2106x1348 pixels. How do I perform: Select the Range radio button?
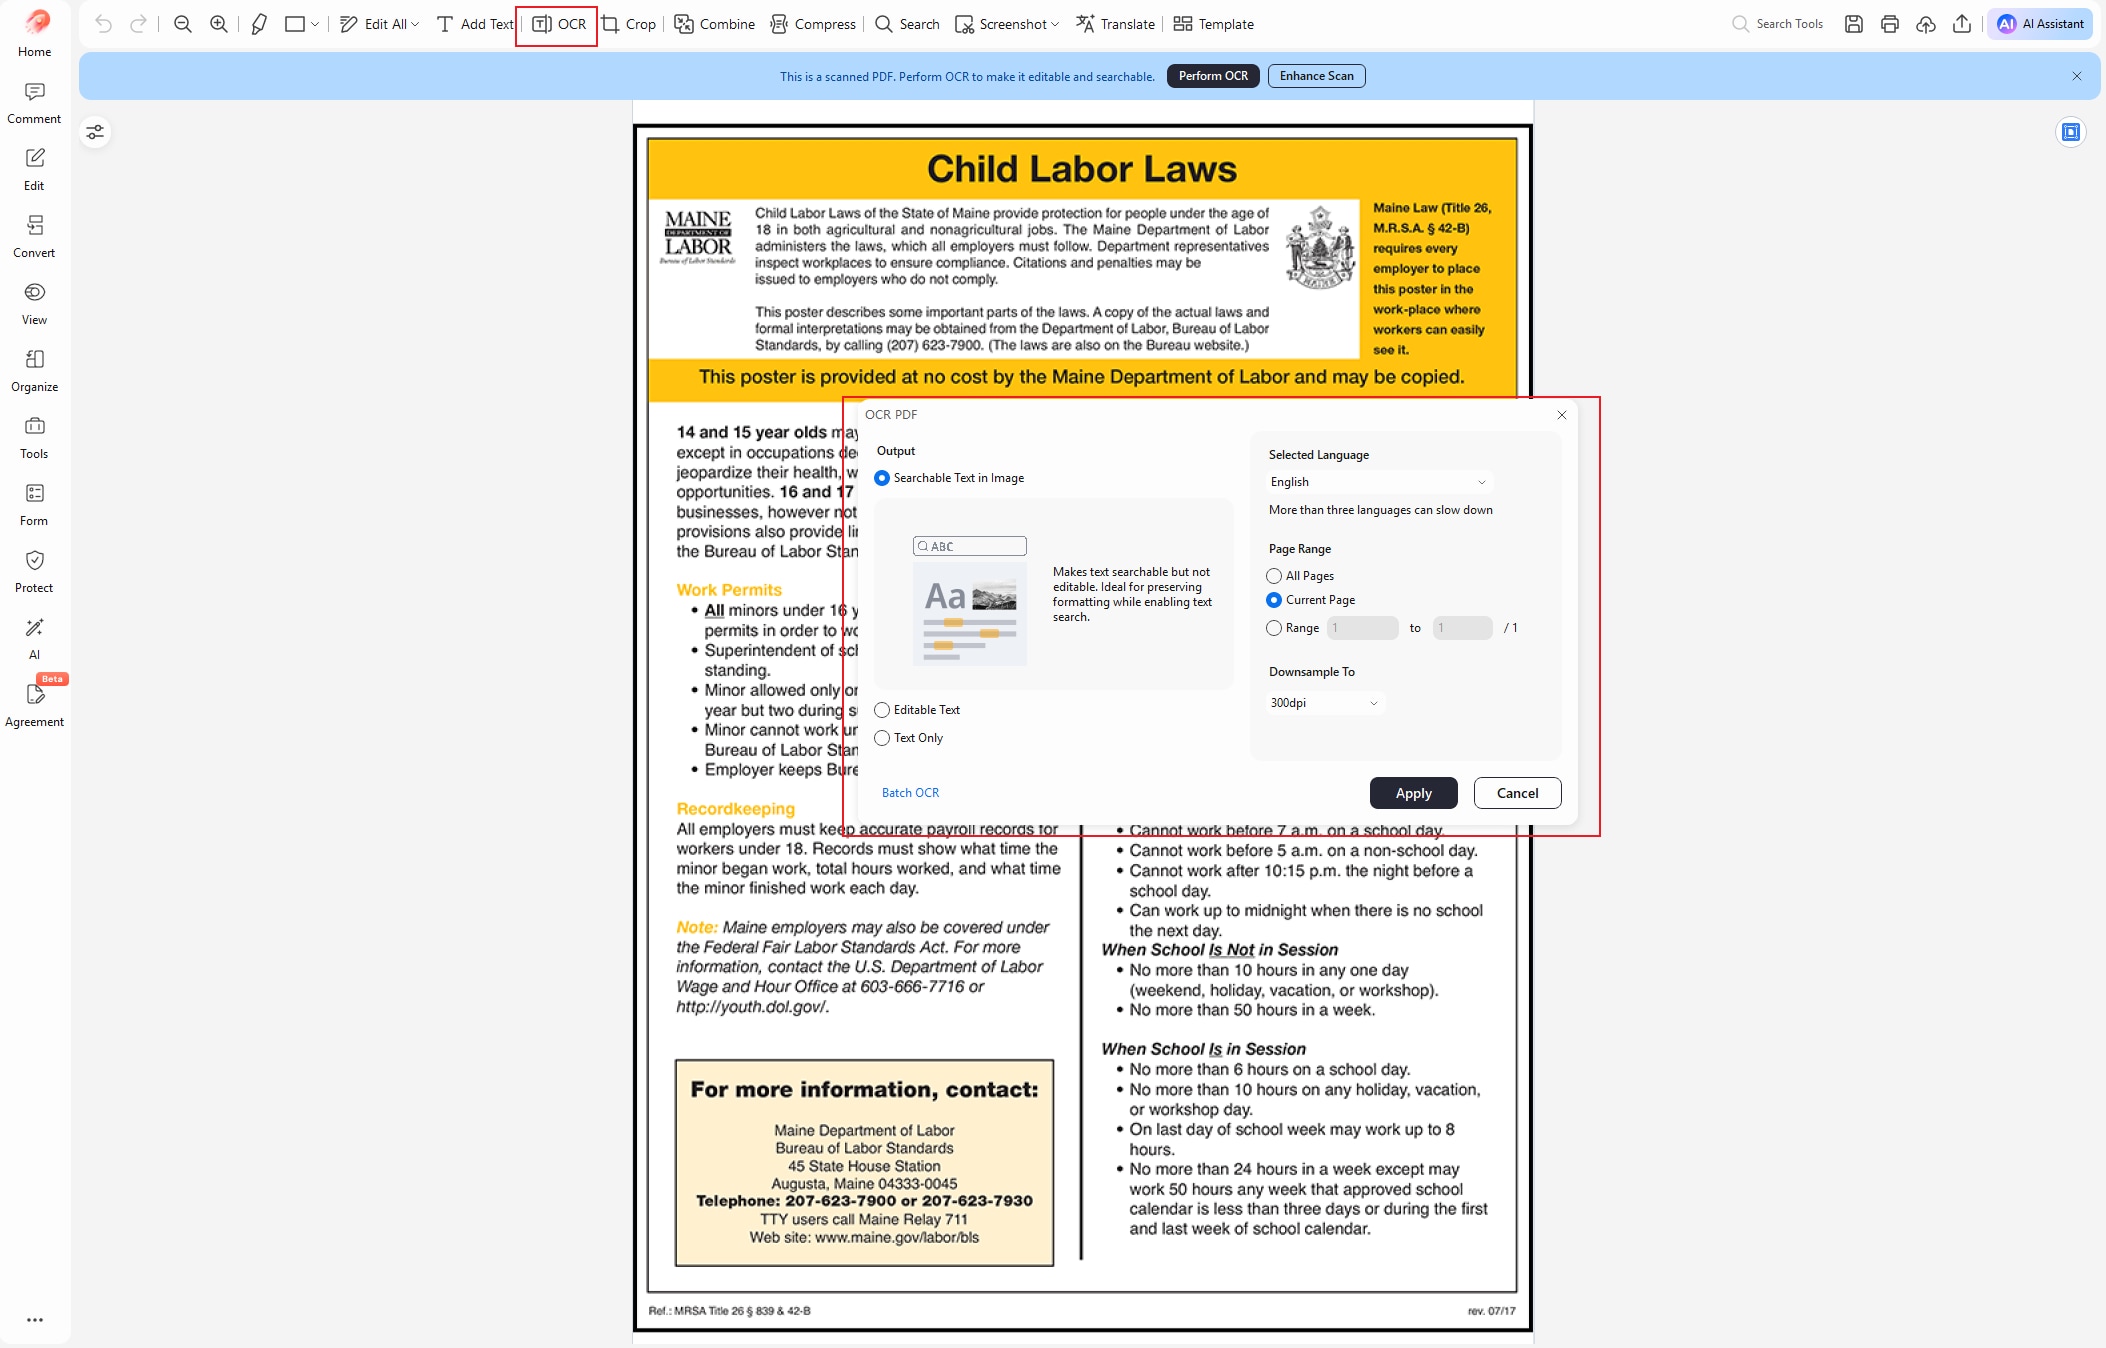click(x=1274, y=628)
